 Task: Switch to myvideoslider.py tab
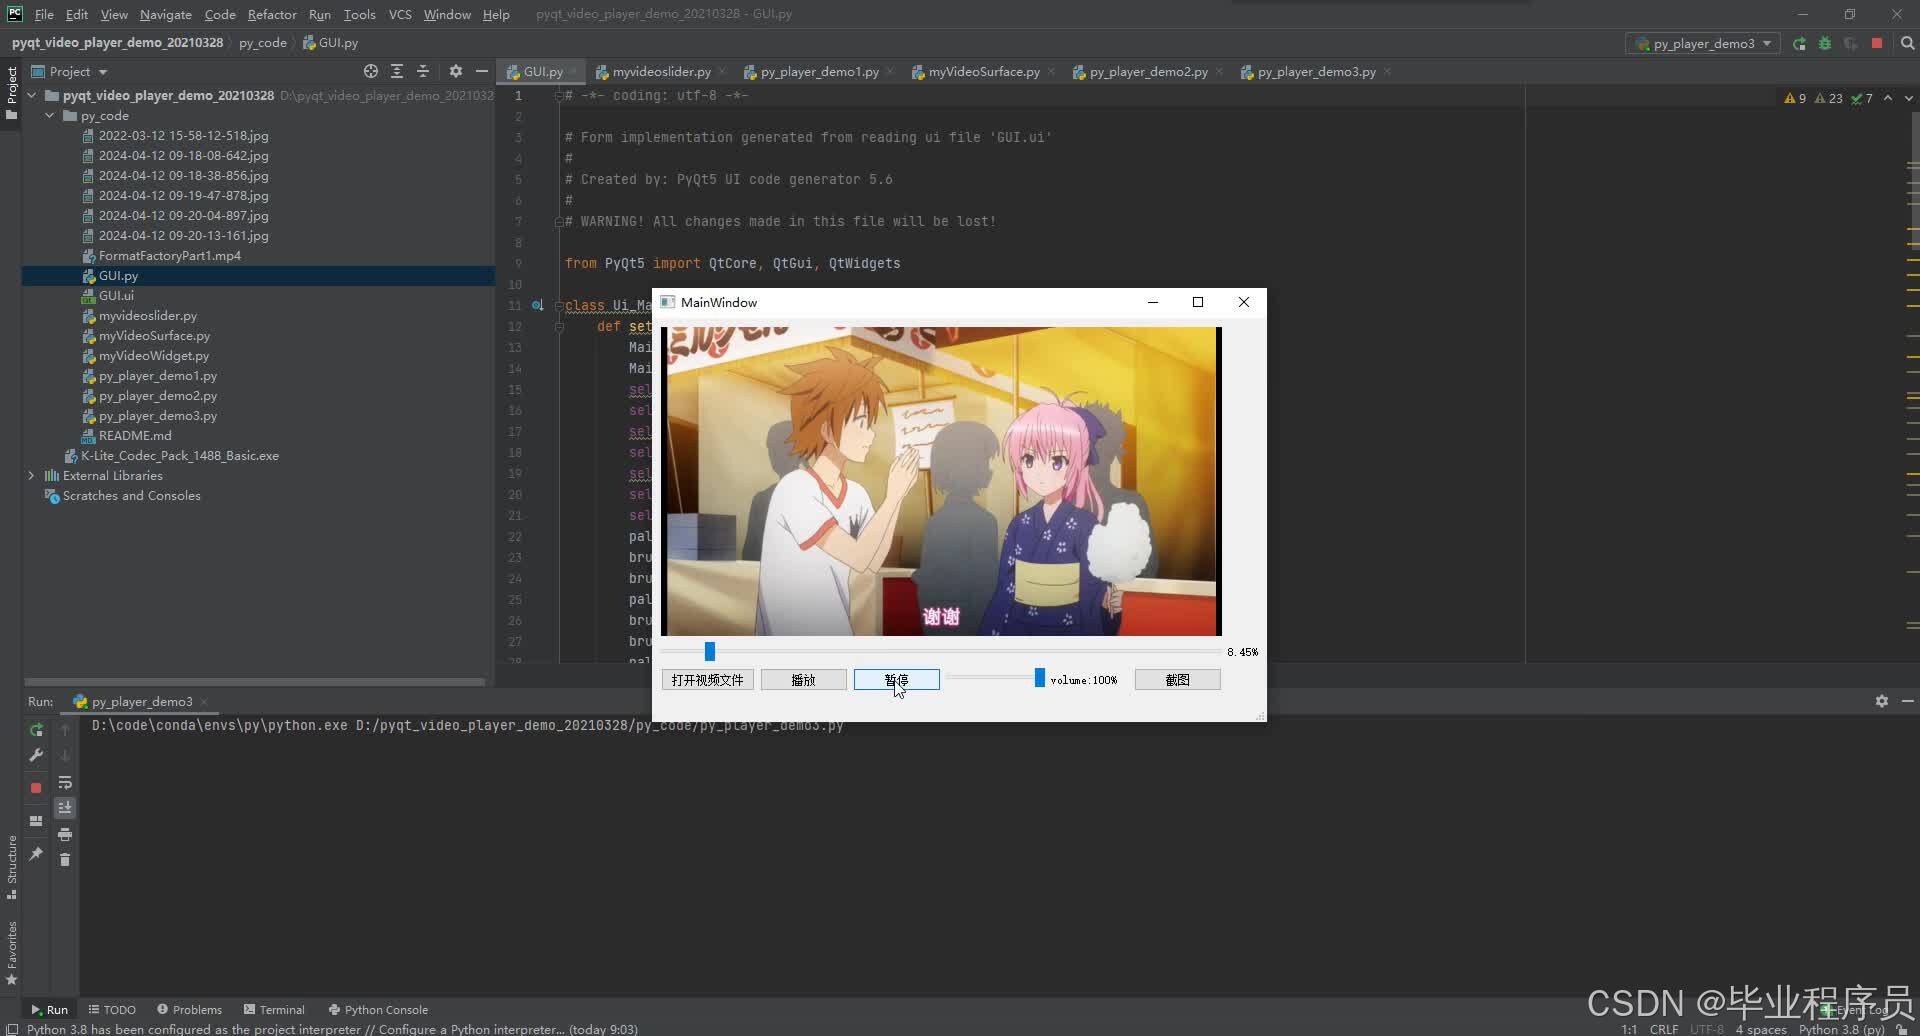coord(661,71)
